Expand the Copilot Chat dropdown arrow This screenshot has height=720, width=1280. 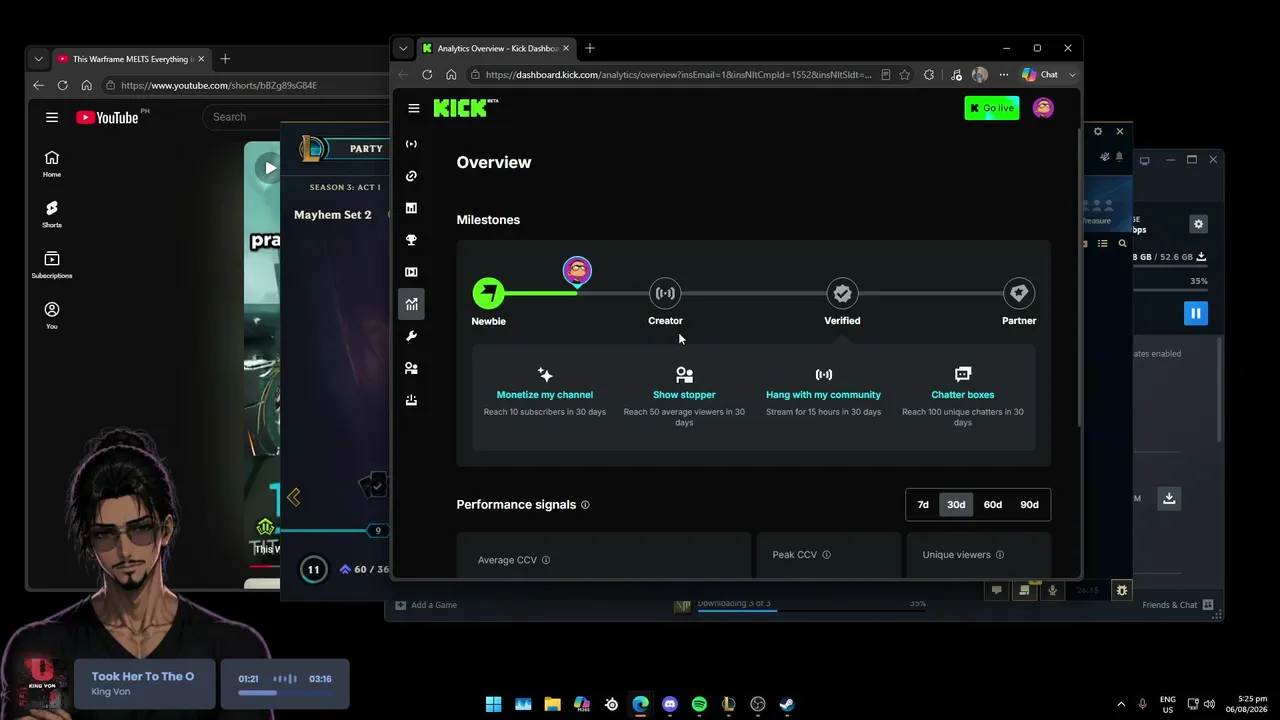tap(1072, 75)
